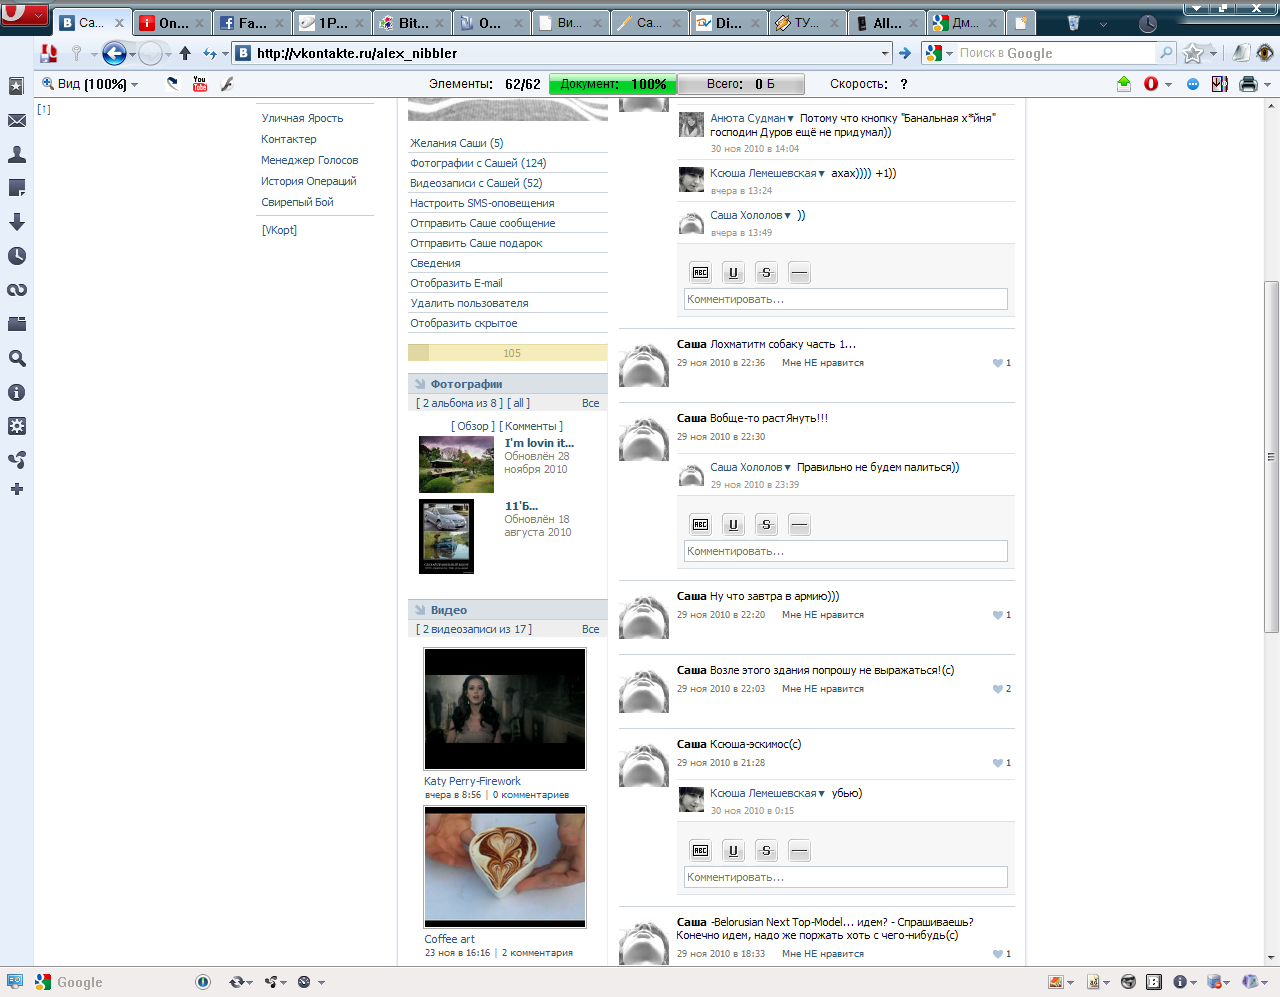1280x997 pixels.
Task: Click the spell-check ABC icon under Правильно не будем comment
Action: (x=700, y=525)
